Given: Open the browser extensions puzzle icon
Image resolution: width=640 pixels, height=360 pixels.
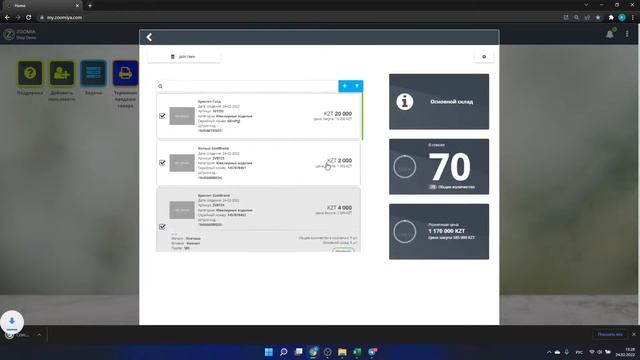Looking at the screenshot, I should point(611,18).
